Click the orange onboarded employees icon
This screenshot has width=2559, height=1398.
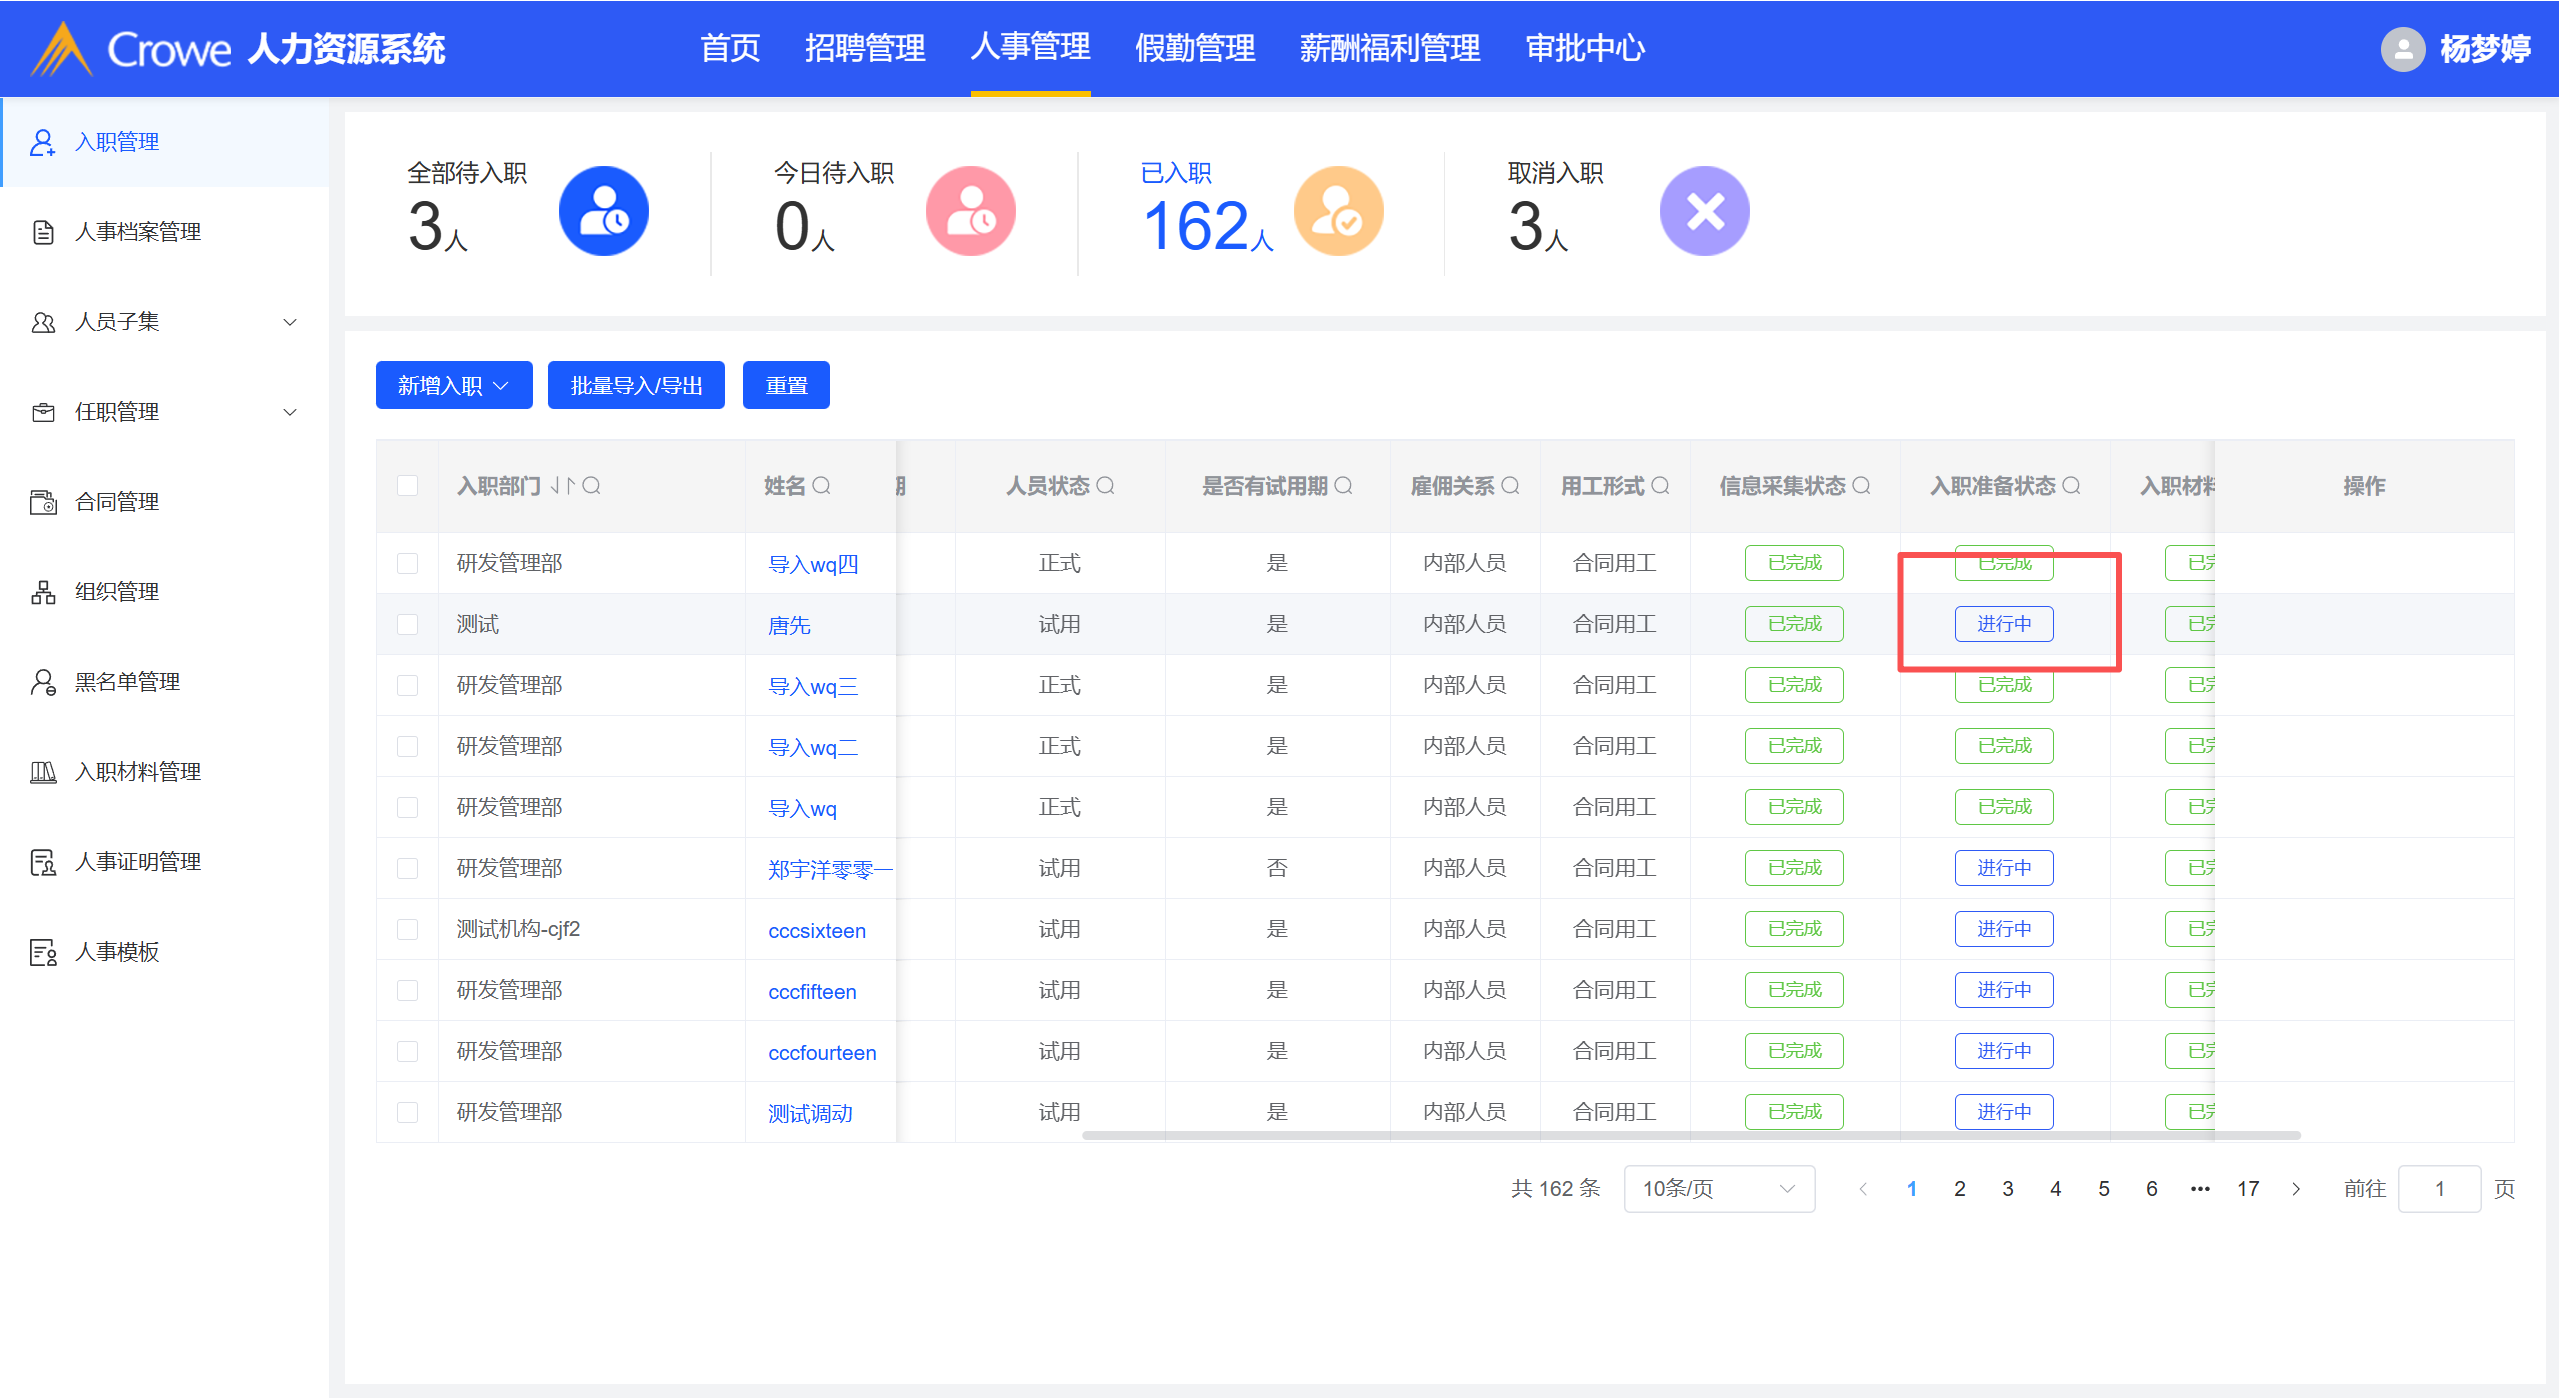[1338, 211]
